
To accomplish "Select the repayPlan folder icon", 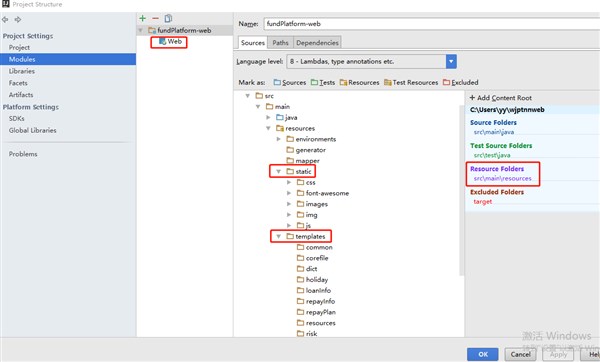I will coord(300,312).
